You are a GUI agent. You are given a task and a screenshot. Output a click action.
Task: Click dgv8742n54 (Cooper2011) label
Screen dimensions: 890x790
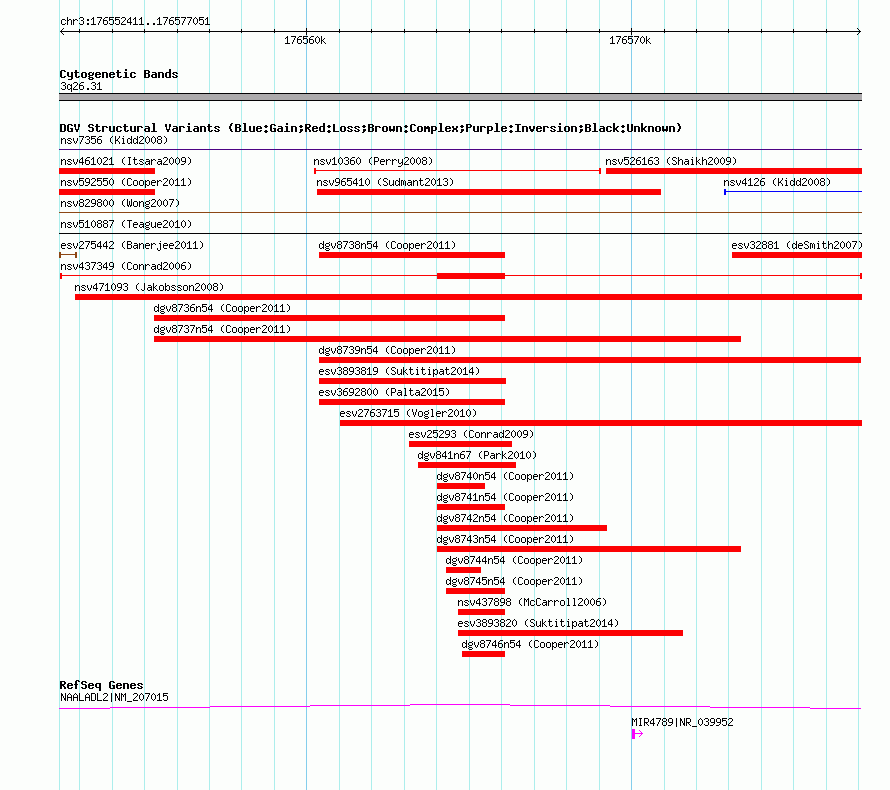[505, 518]
